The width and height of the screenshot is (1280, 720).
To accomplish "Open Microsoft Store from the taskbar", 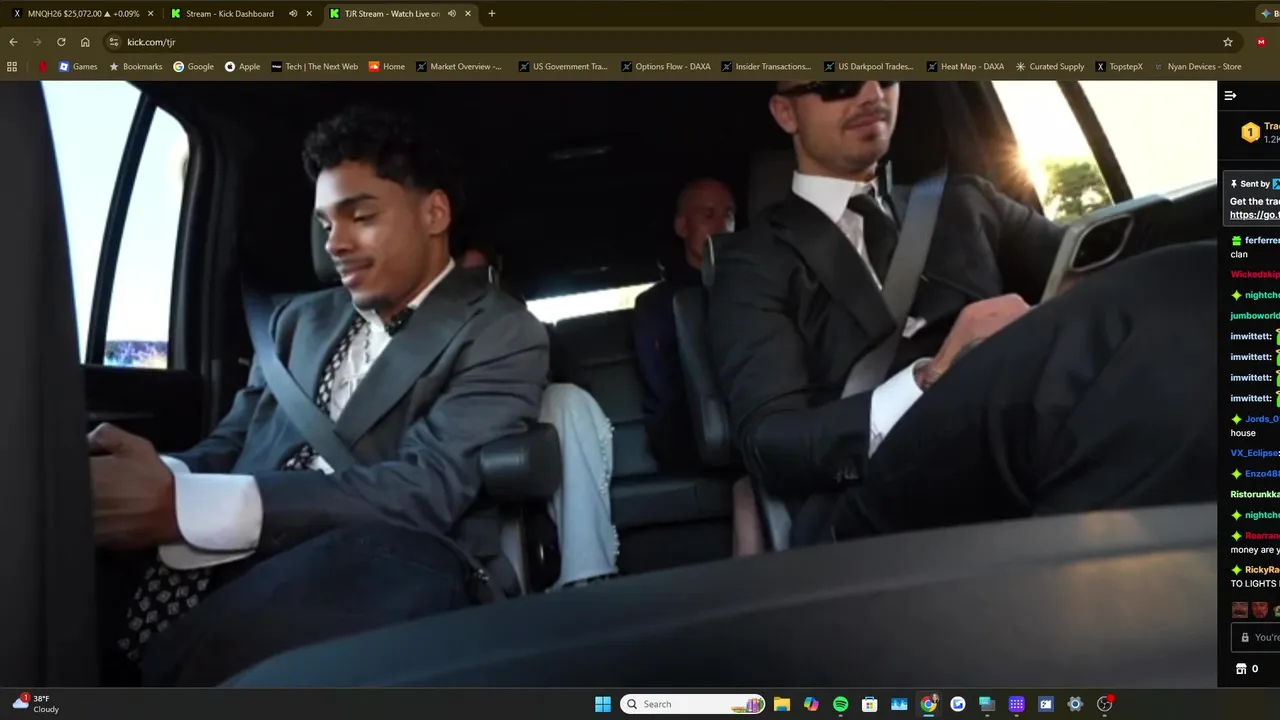I will (x=870, y=704).
